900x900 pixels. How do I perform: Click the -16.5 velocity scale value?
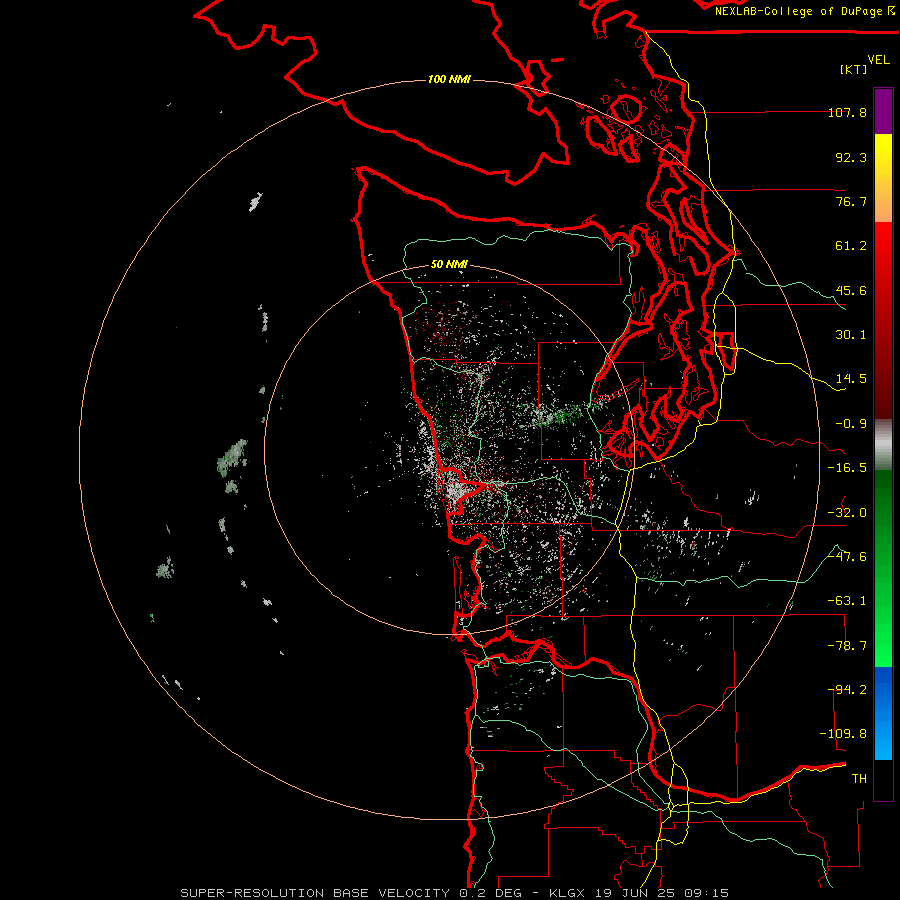(847, 468)
